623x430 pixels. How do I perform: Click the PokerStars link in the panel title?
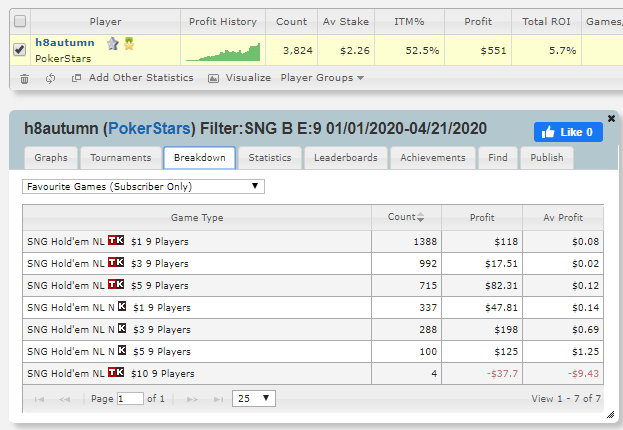tap(149, 129)
